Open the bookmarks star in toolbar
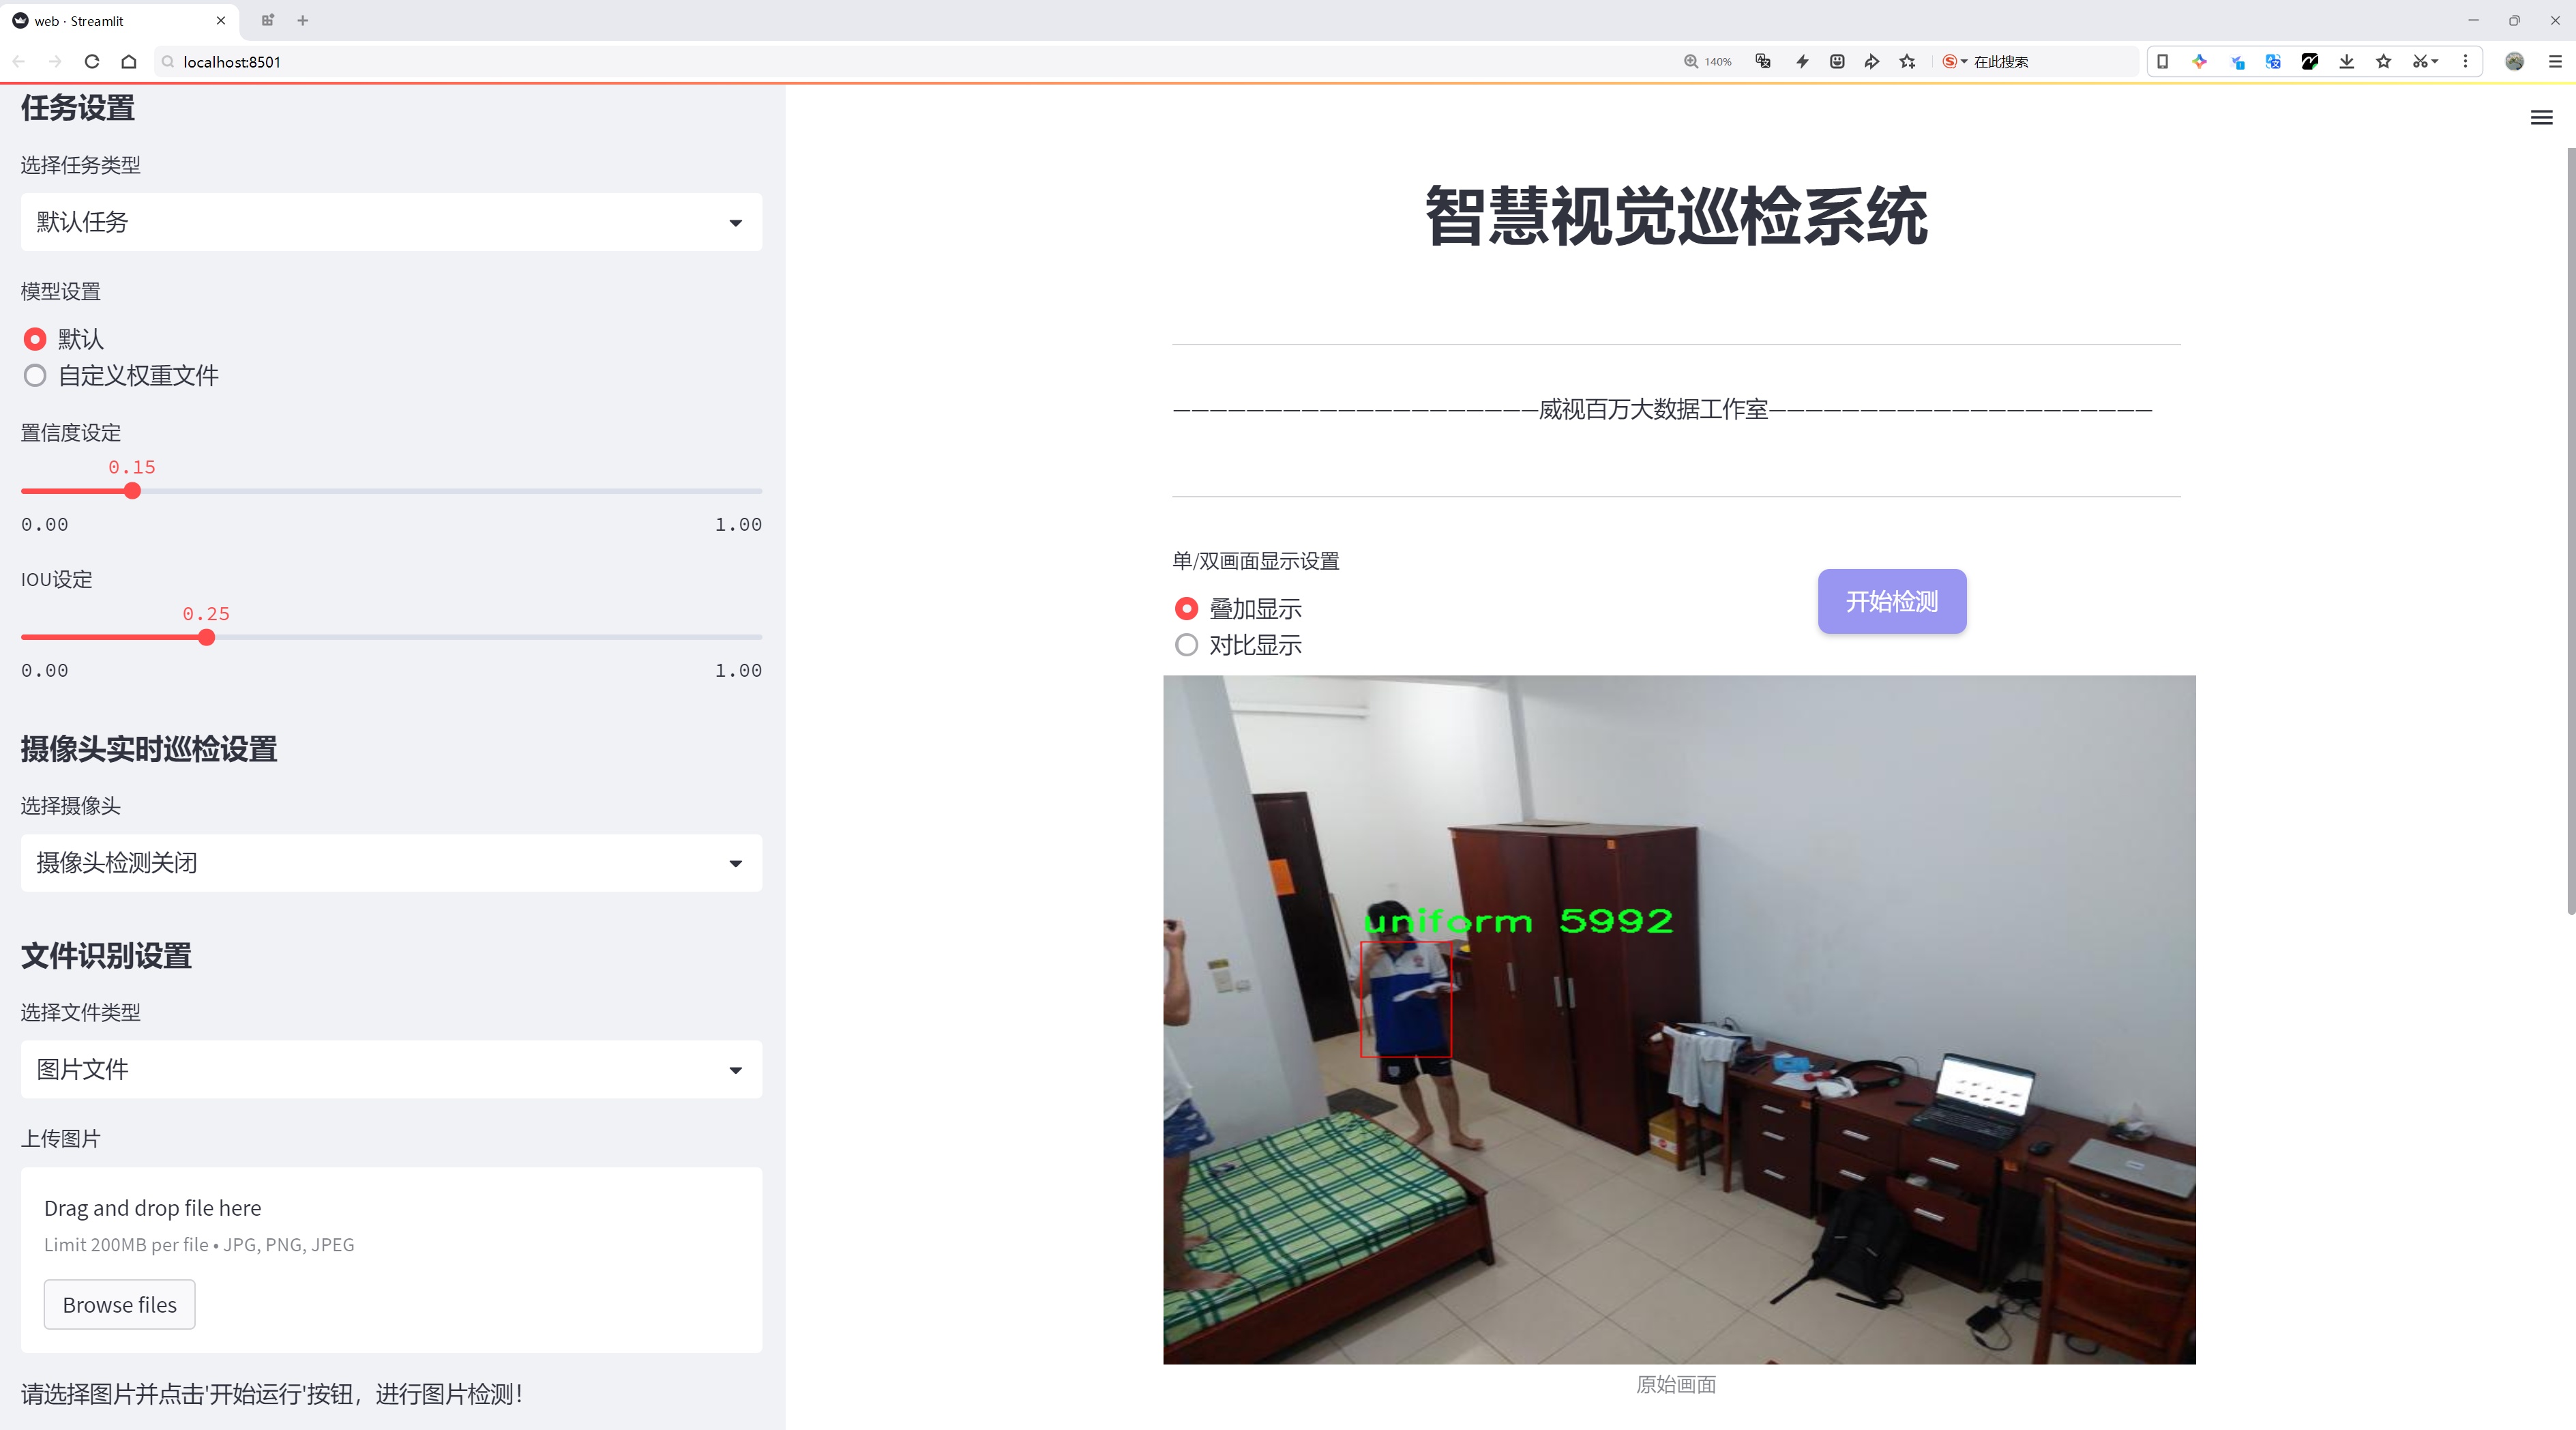This screenshot has height=1430, width=2576. (2384, 62)
